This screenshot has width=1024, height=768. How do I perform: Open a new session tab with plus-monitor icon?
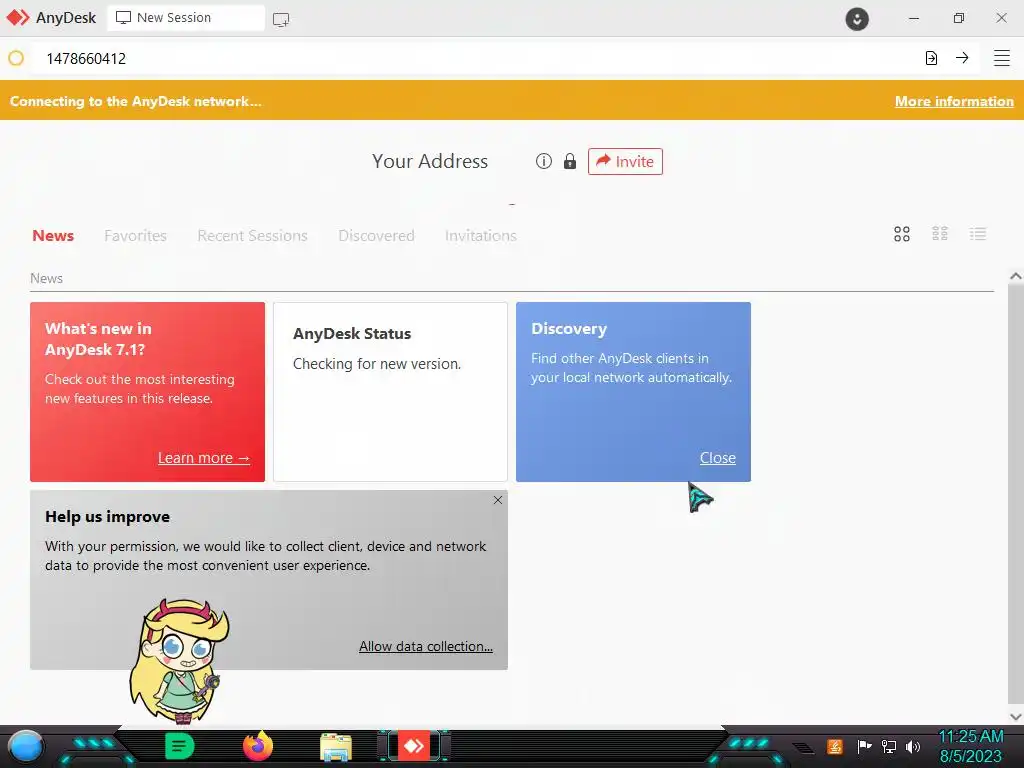[x=281, y=20]
